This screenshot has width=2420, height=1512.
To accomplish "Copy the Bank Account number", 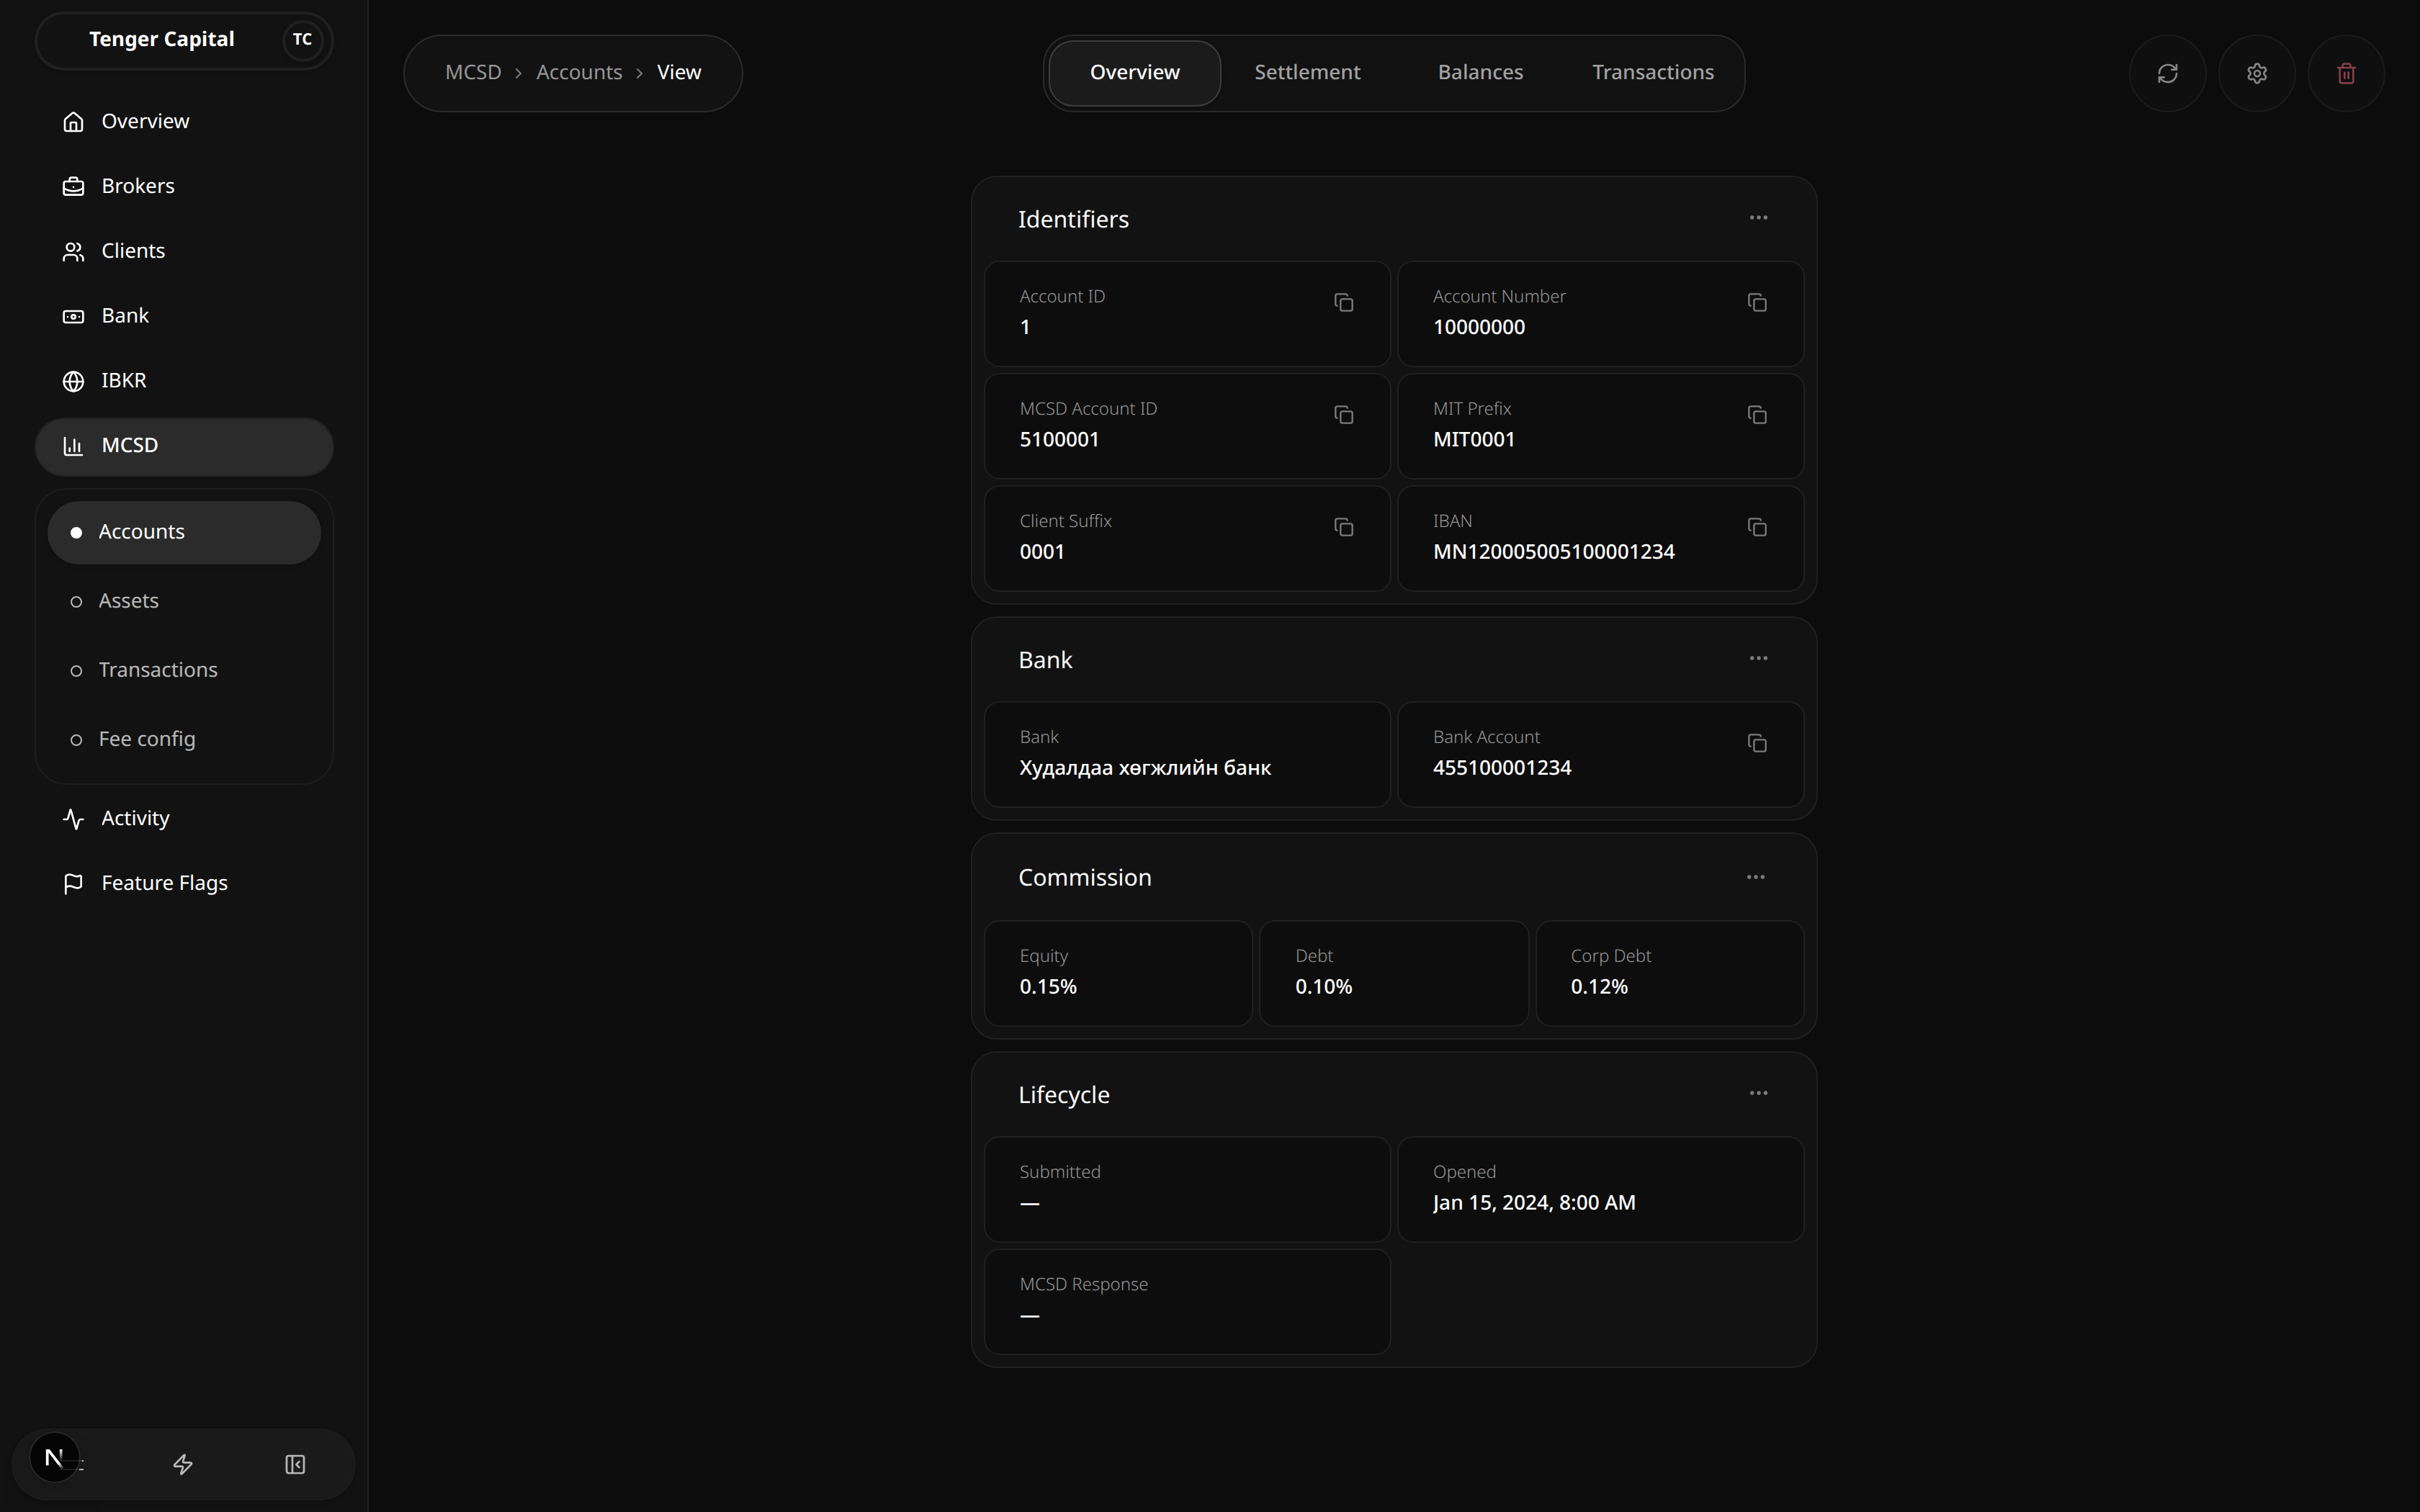I will (1756, 743).
